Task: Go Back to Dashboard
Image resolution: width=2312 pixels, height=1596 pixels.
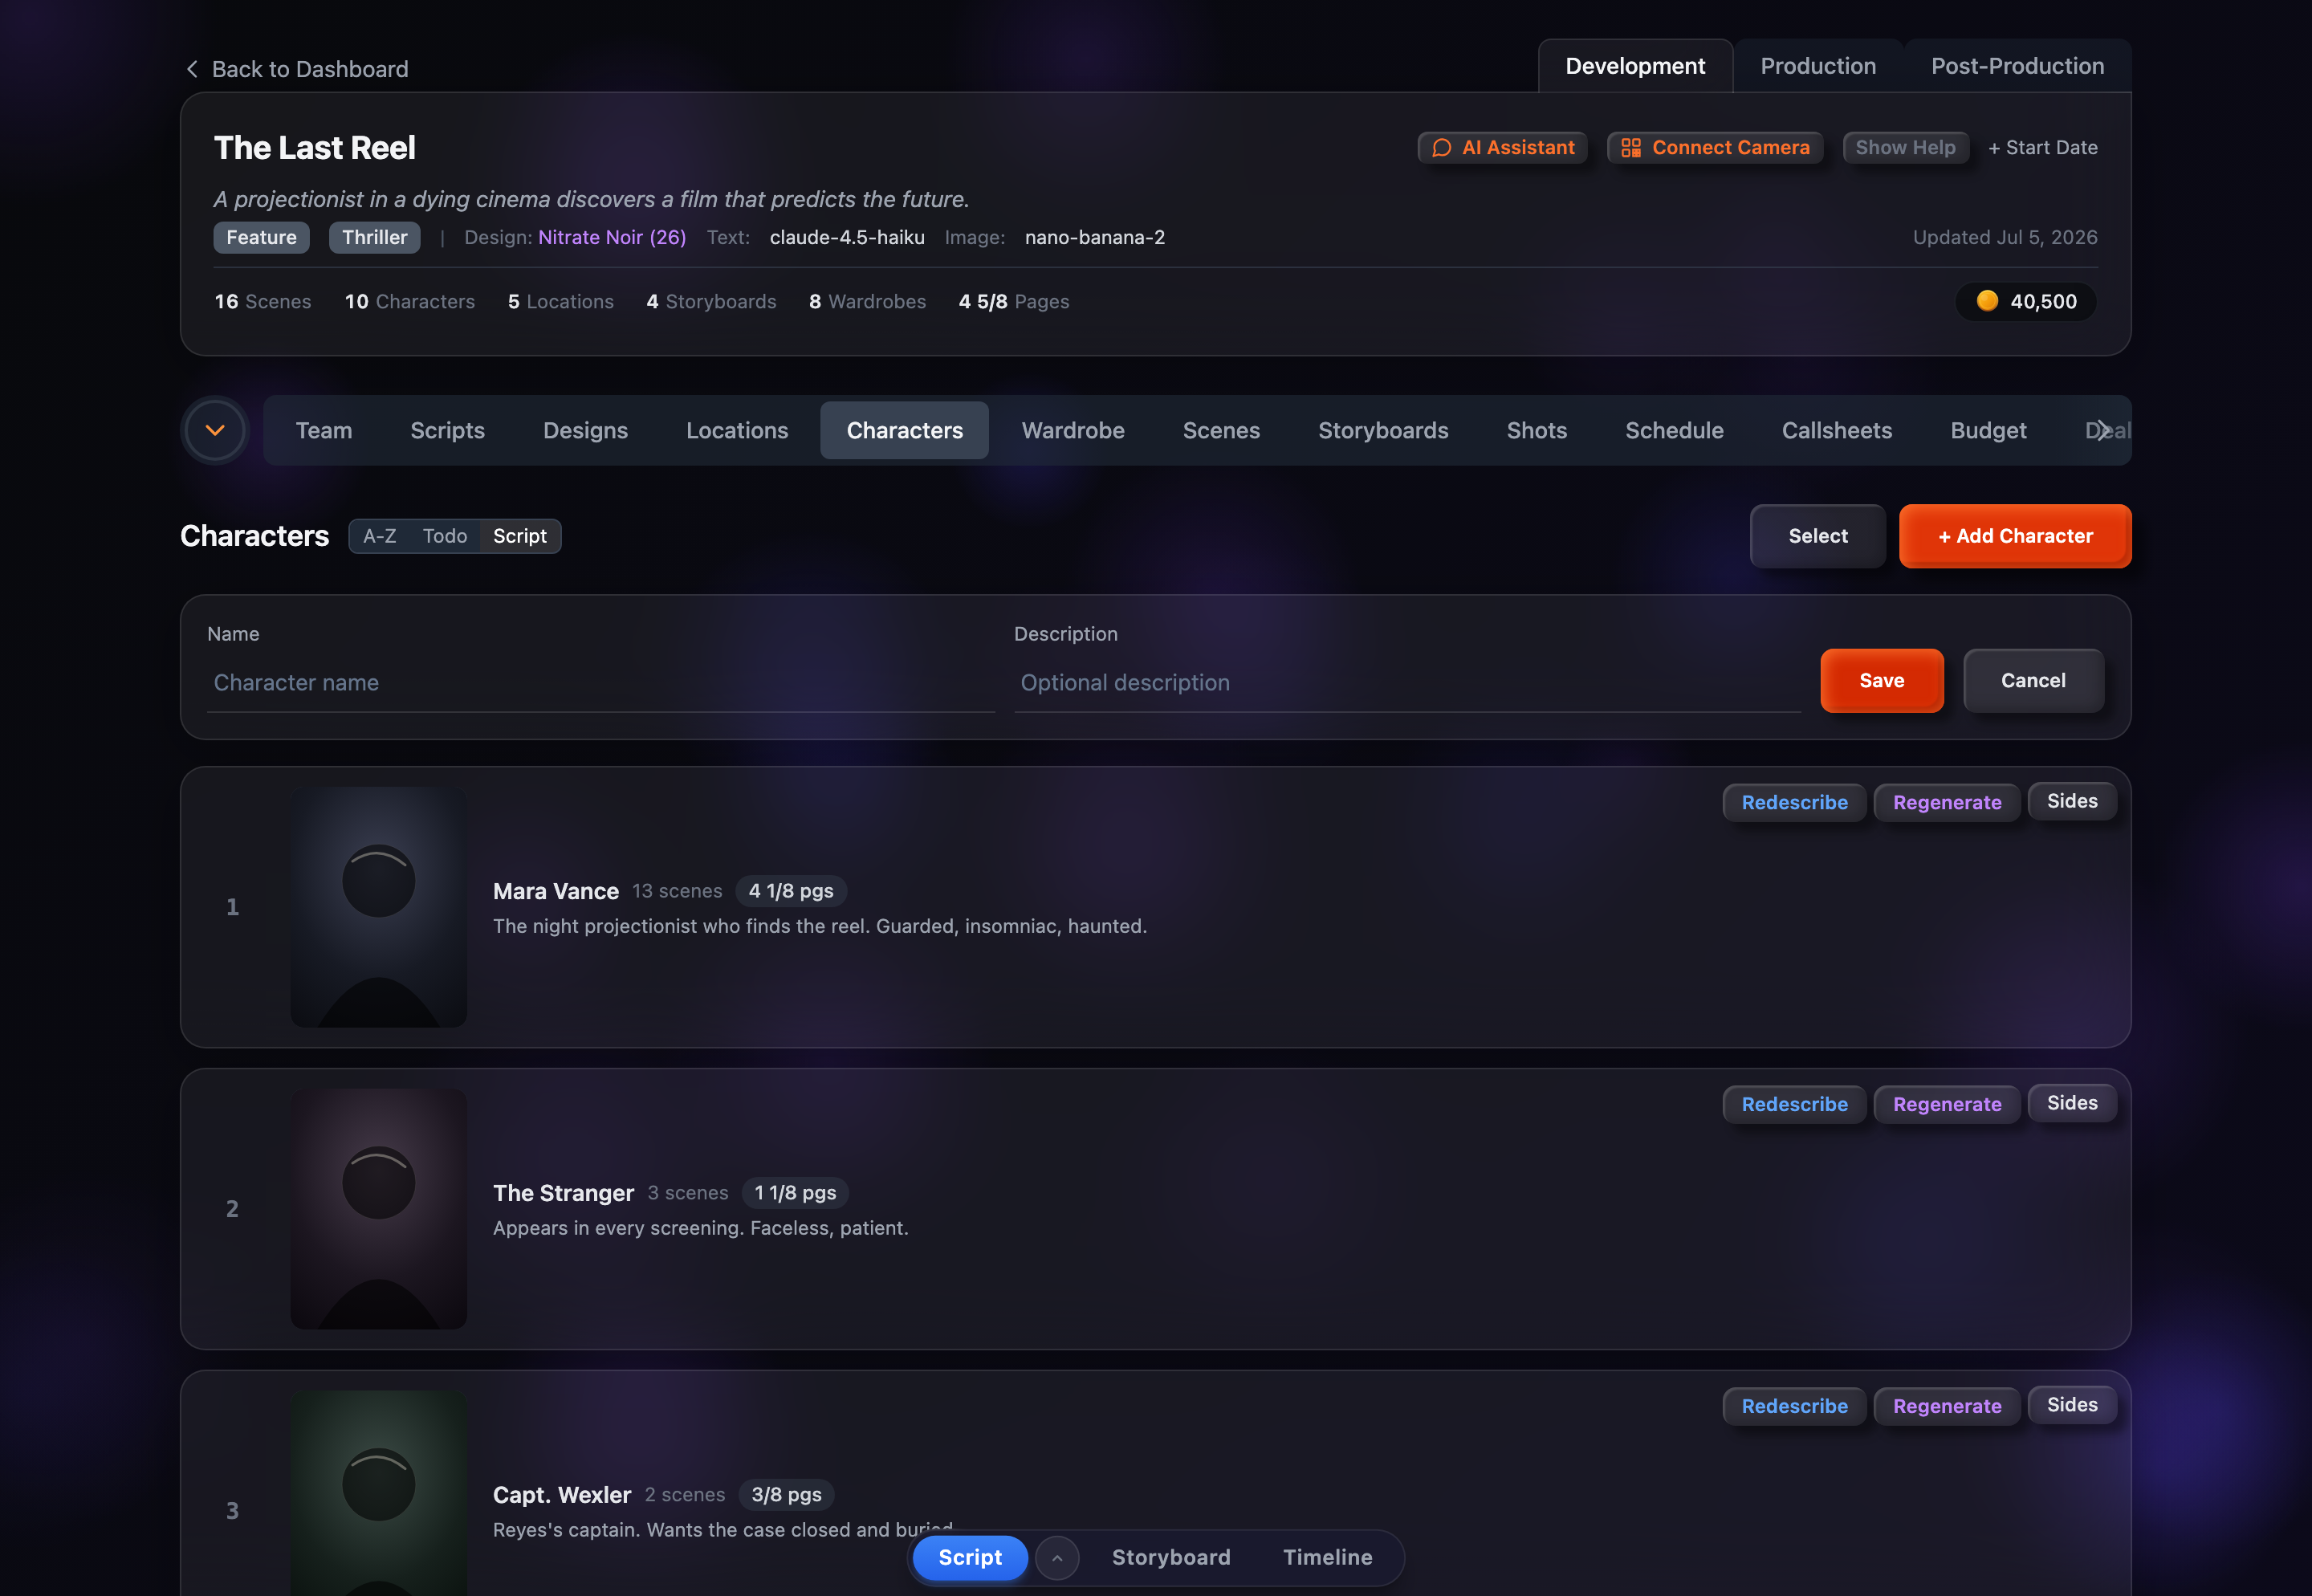Action: tap(297, 69)
